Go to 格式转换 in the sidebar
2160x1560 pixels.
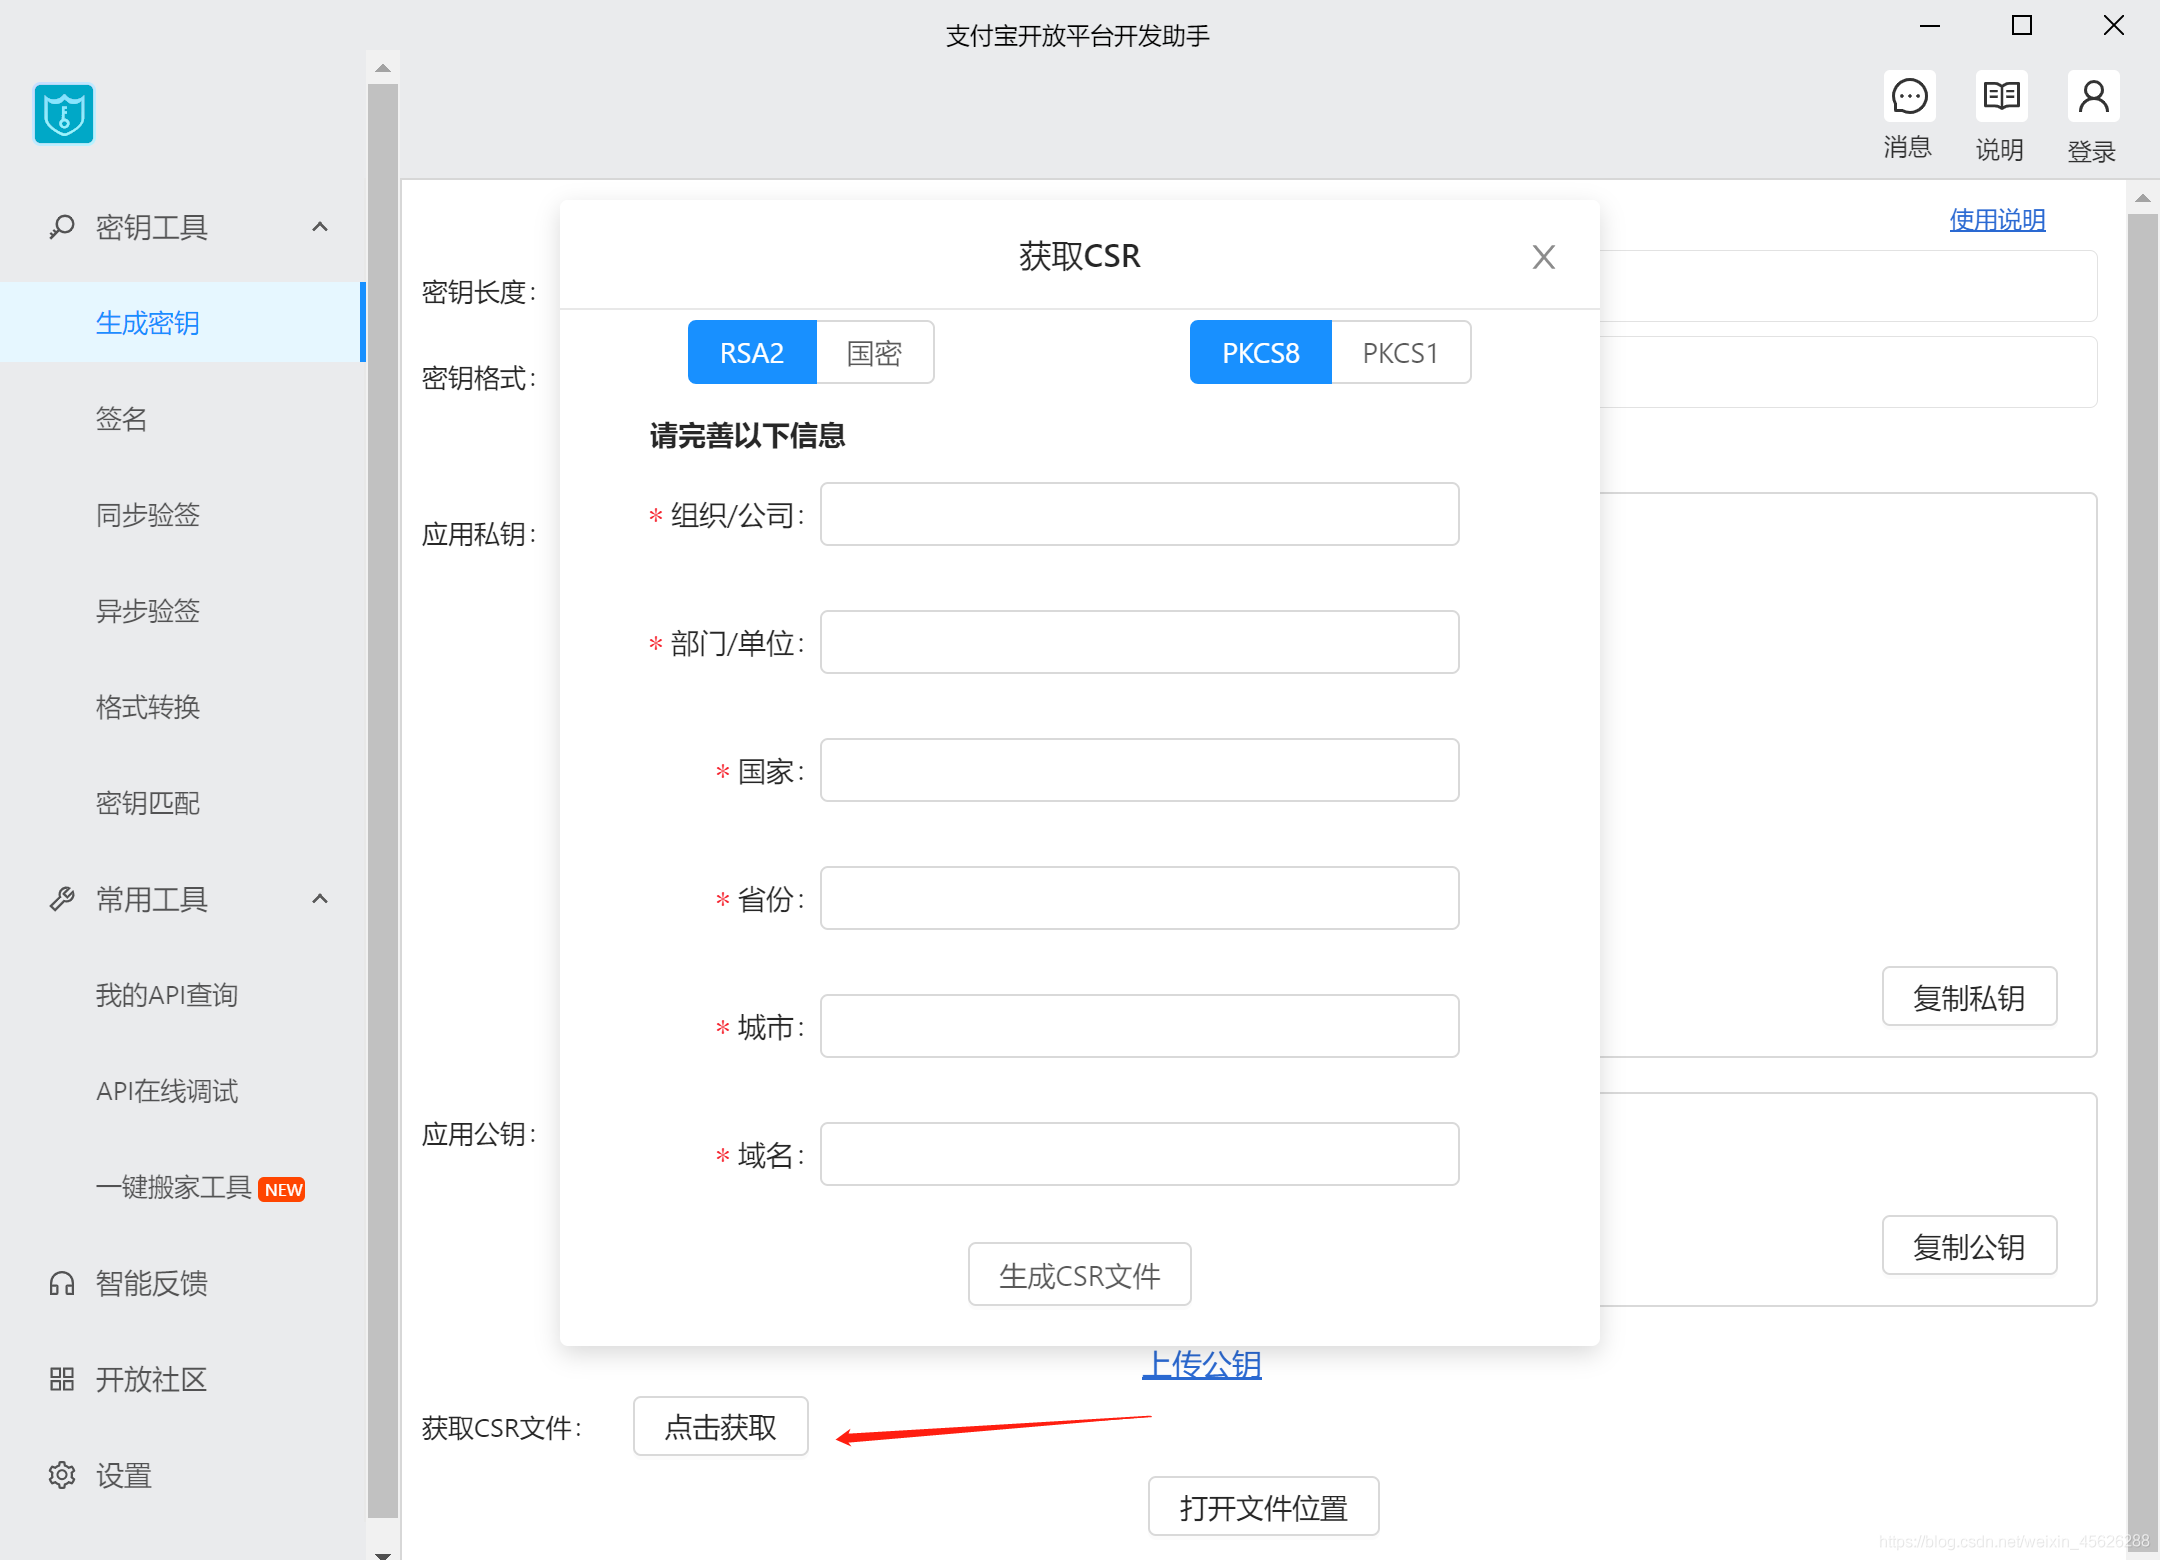click(x=148, y=707)
